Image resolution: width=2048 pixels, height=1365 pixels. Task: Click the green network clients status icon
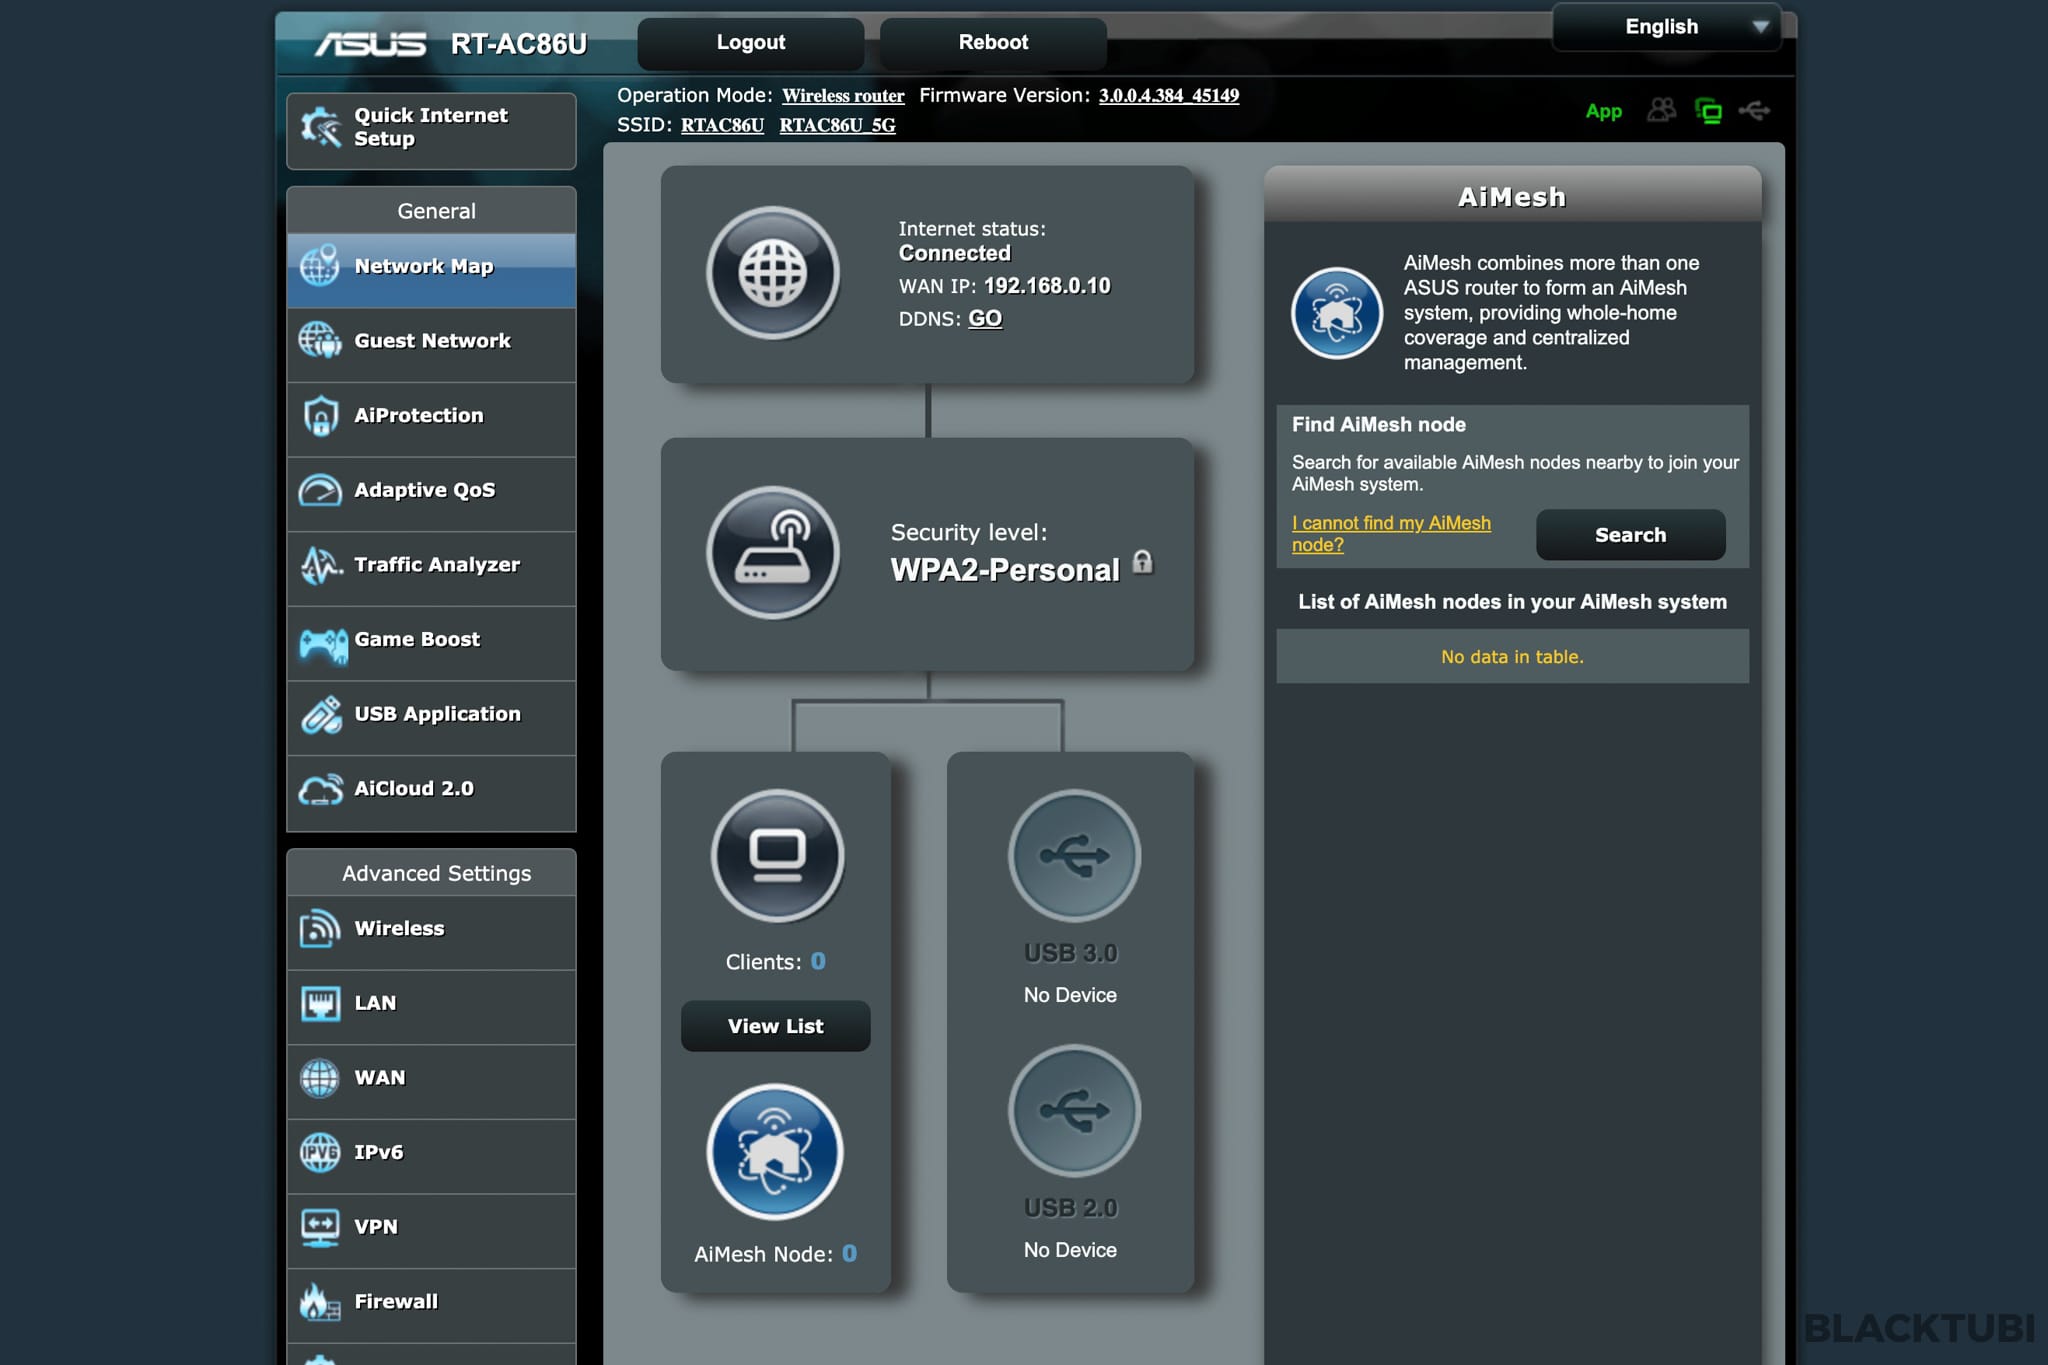[1708, 111]
